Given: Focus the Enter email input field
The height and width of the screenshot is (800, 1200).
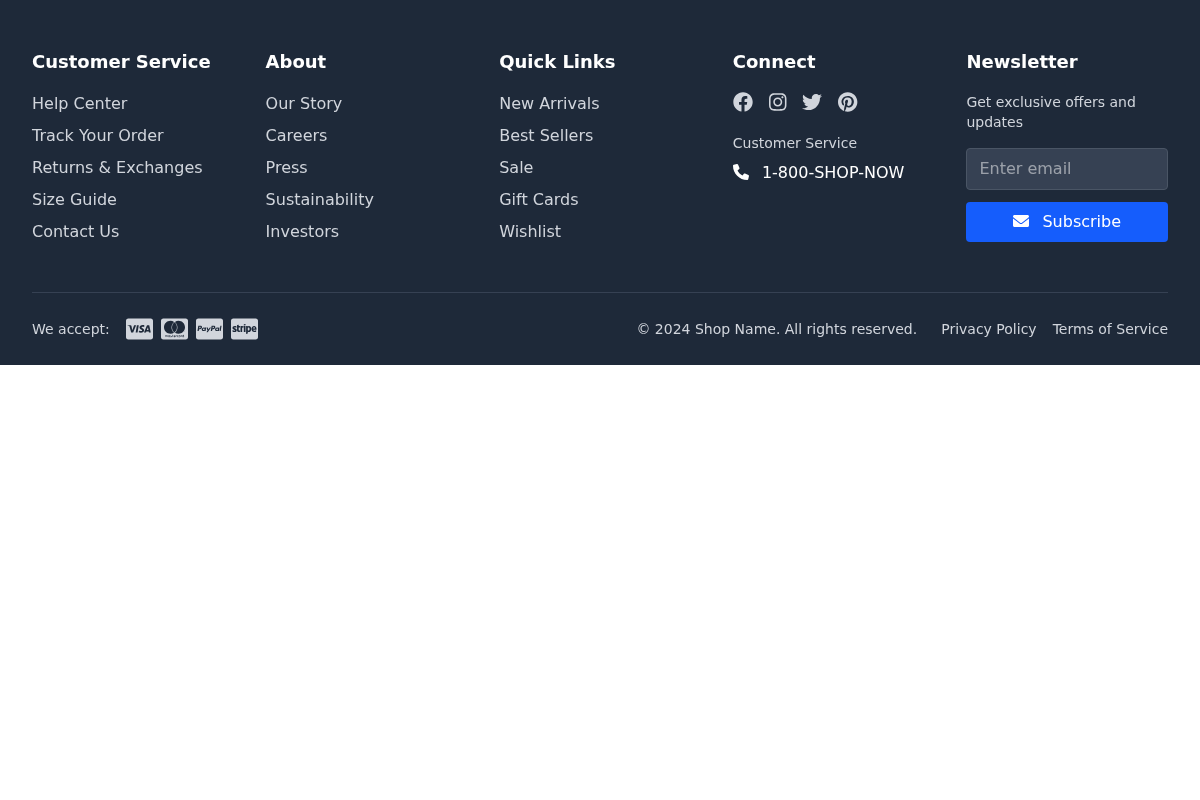Looking at the screenshot, I should pyautogui.click(x=1067, y=169).
